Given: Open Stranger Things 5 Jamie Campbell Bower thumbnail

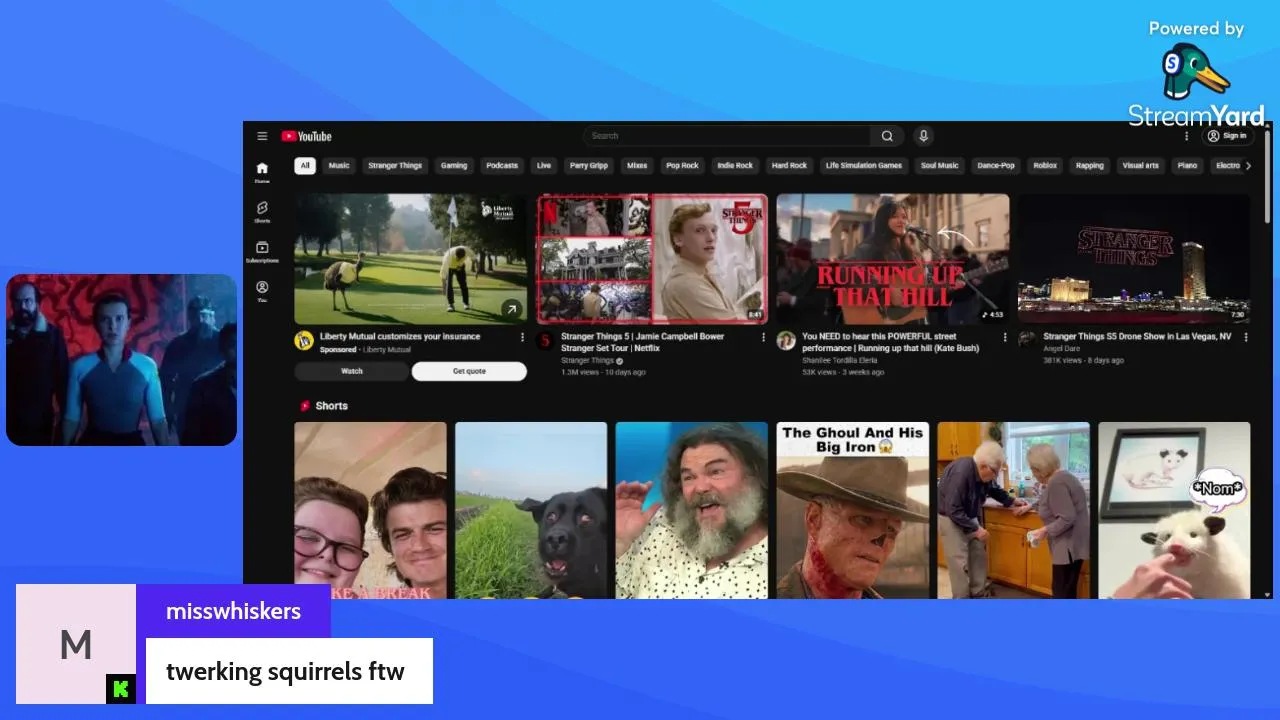Looking at the screenshot, I should tap(652, 258).
